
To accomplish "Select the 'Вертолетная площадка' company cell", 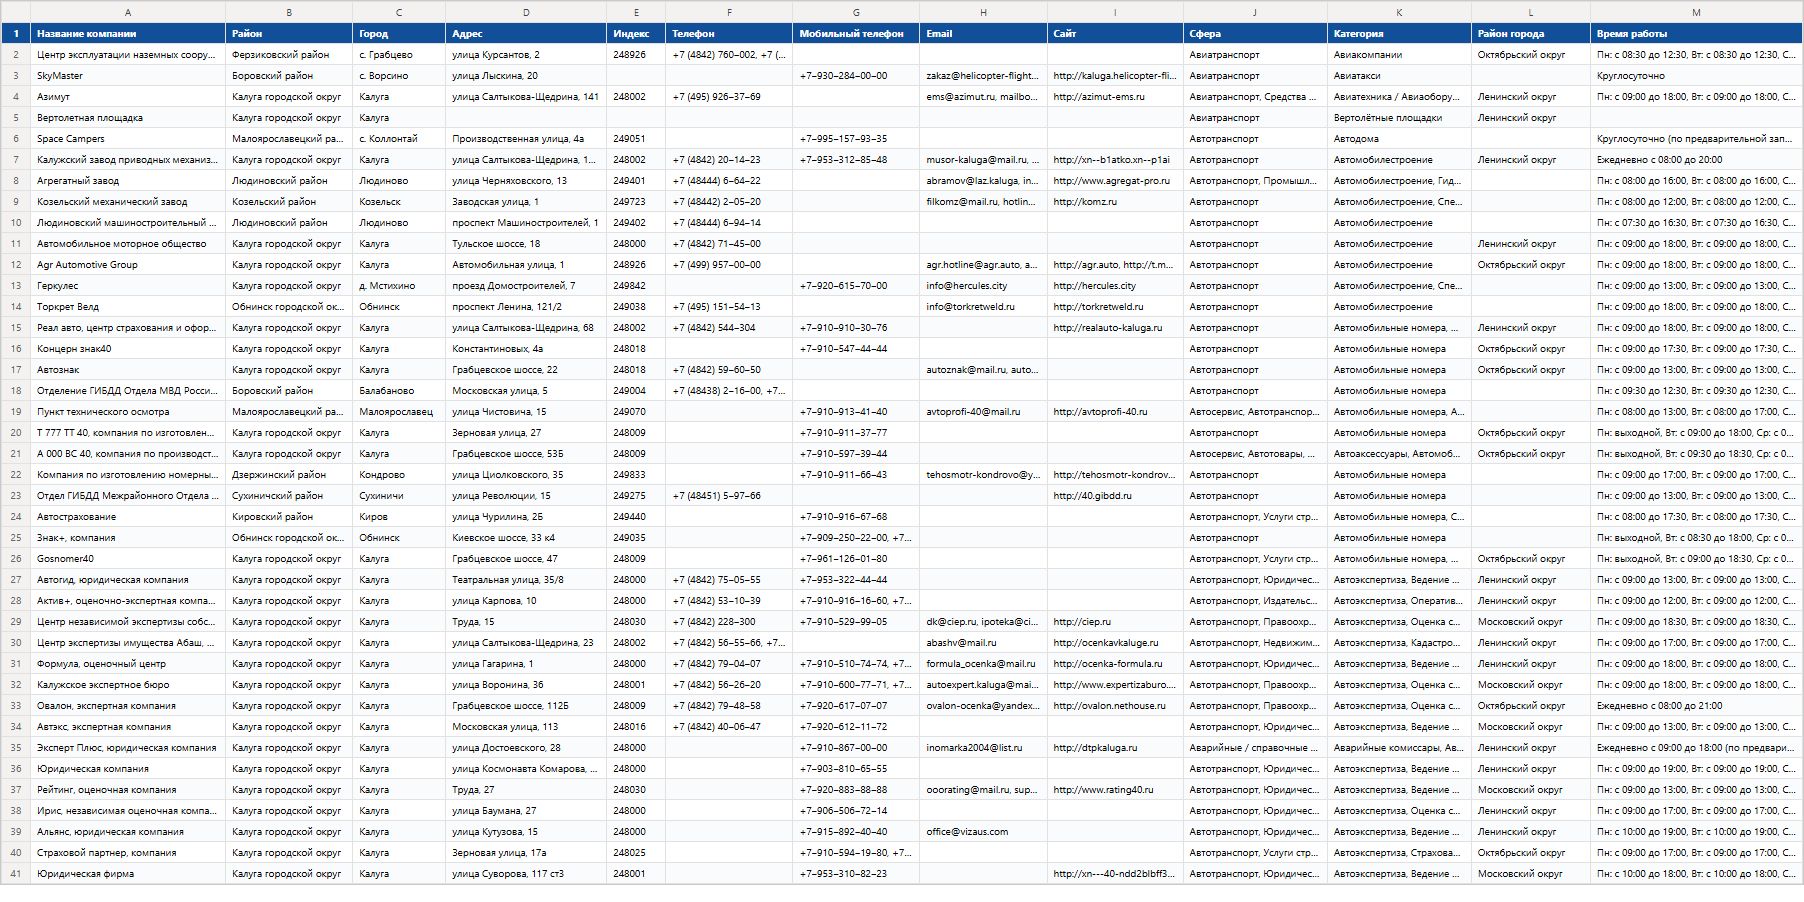I will pyautogui.click(x=128, y=118).
